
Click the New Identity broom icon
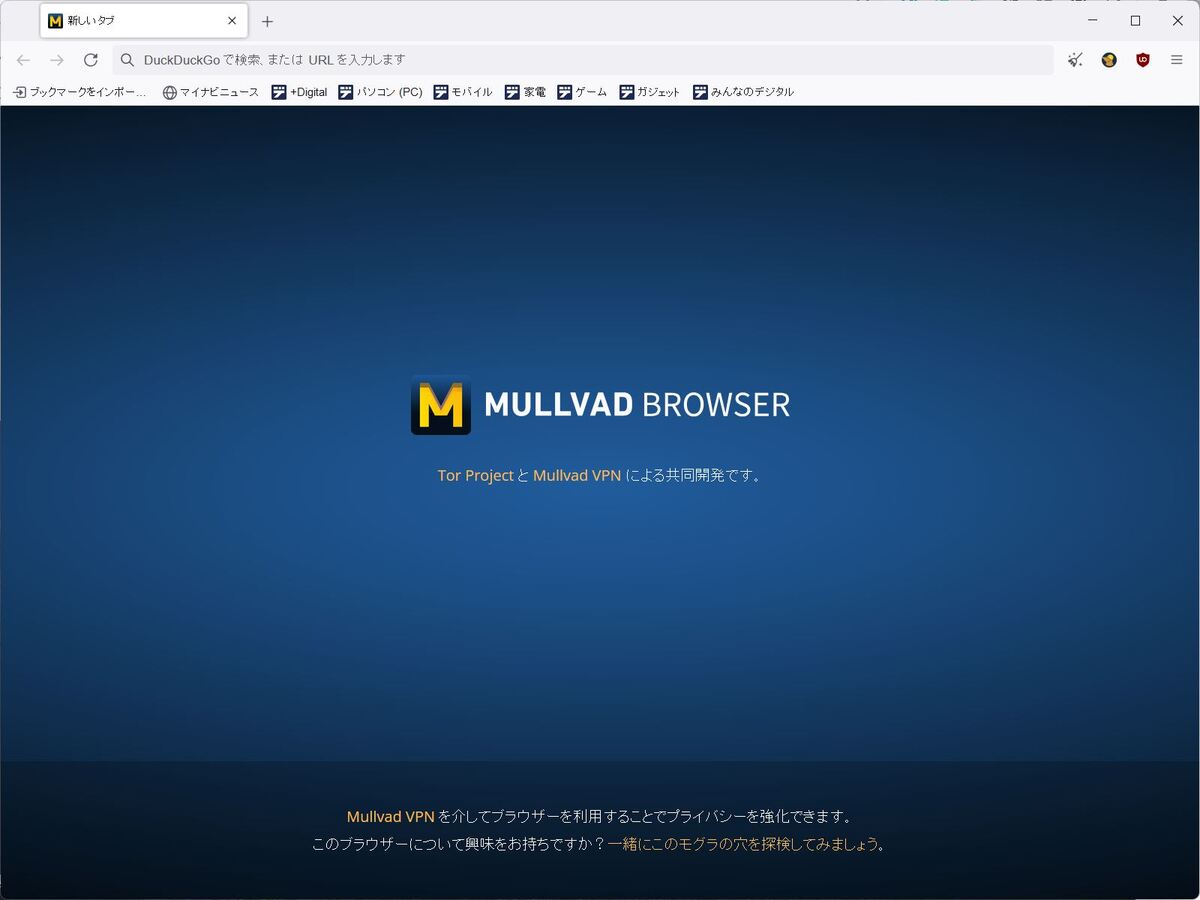[x=1075, y=60]
